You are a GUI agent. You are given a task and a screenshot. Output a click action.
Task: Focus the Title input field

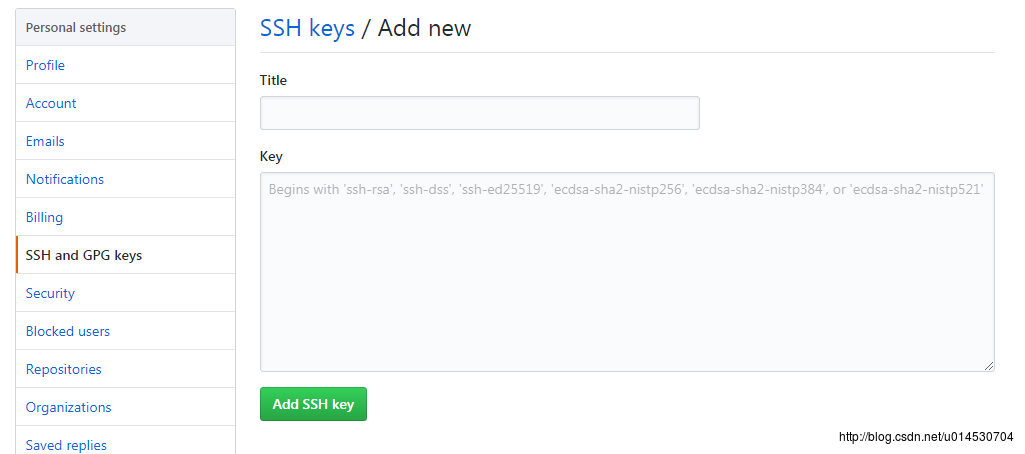click(x=479, y=113)
